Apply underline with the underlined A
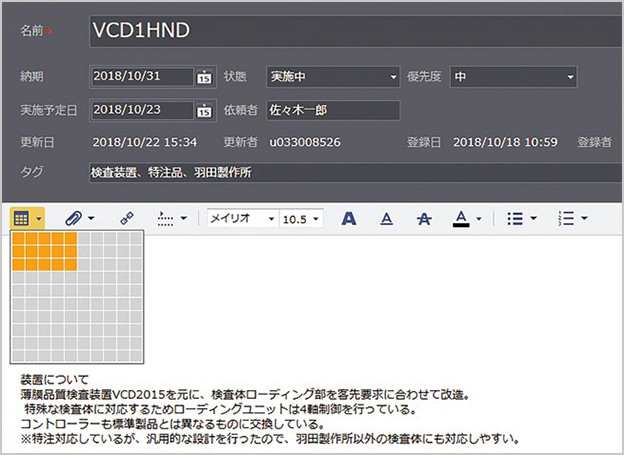This screenshot has height=455, width=624. [386, 217]
